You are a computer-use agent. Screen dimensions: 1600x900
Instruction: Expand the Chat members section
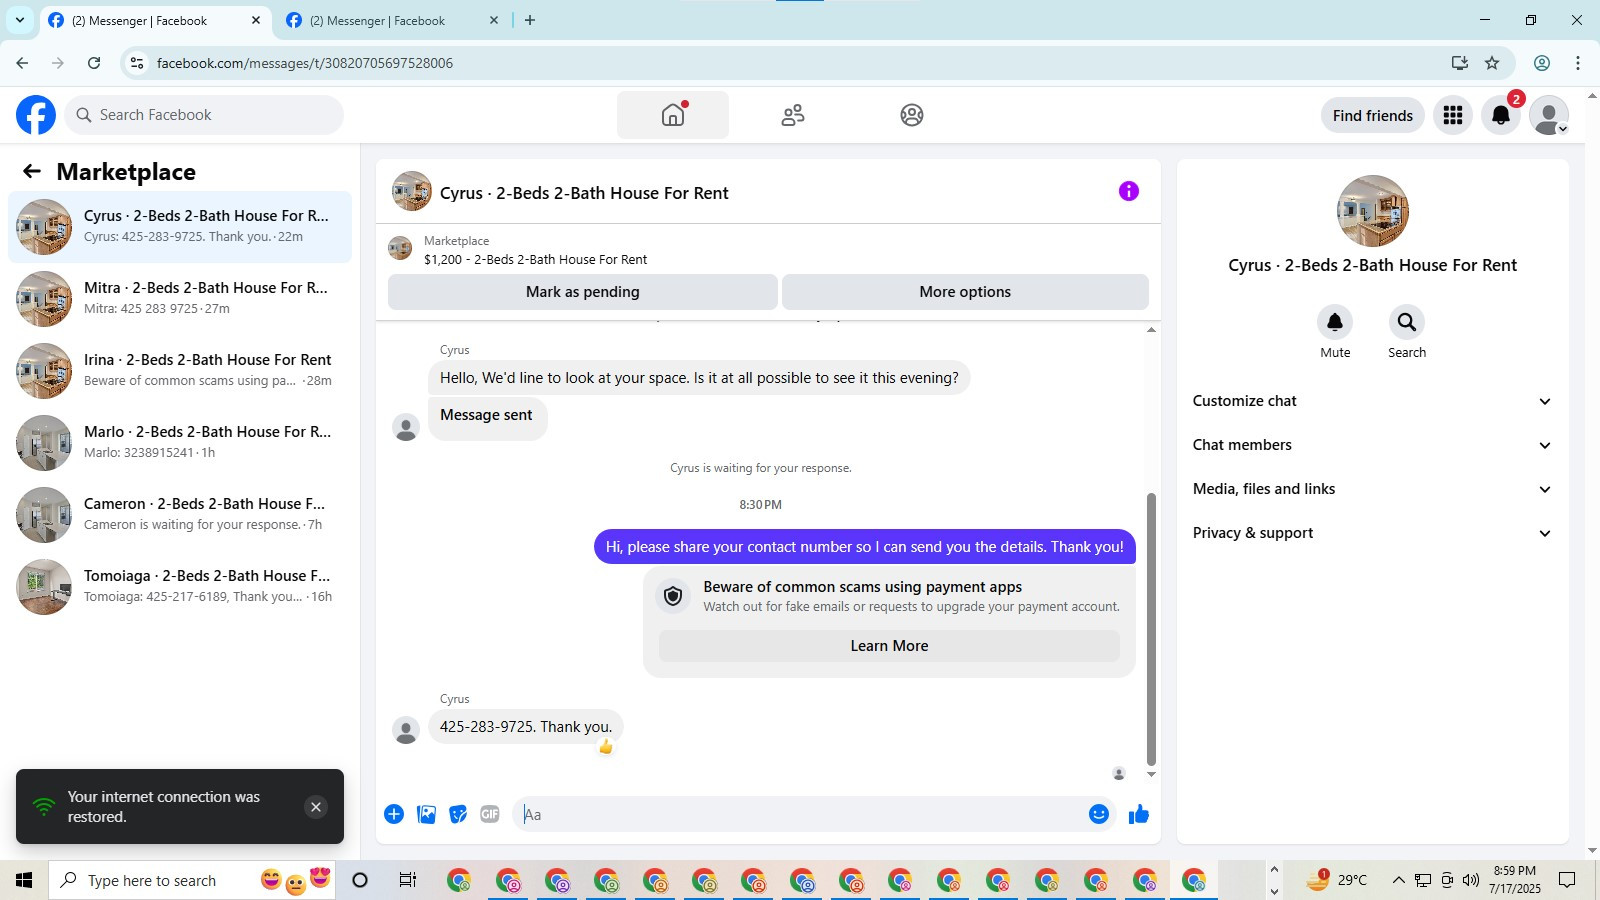(x=1373, y=445)
